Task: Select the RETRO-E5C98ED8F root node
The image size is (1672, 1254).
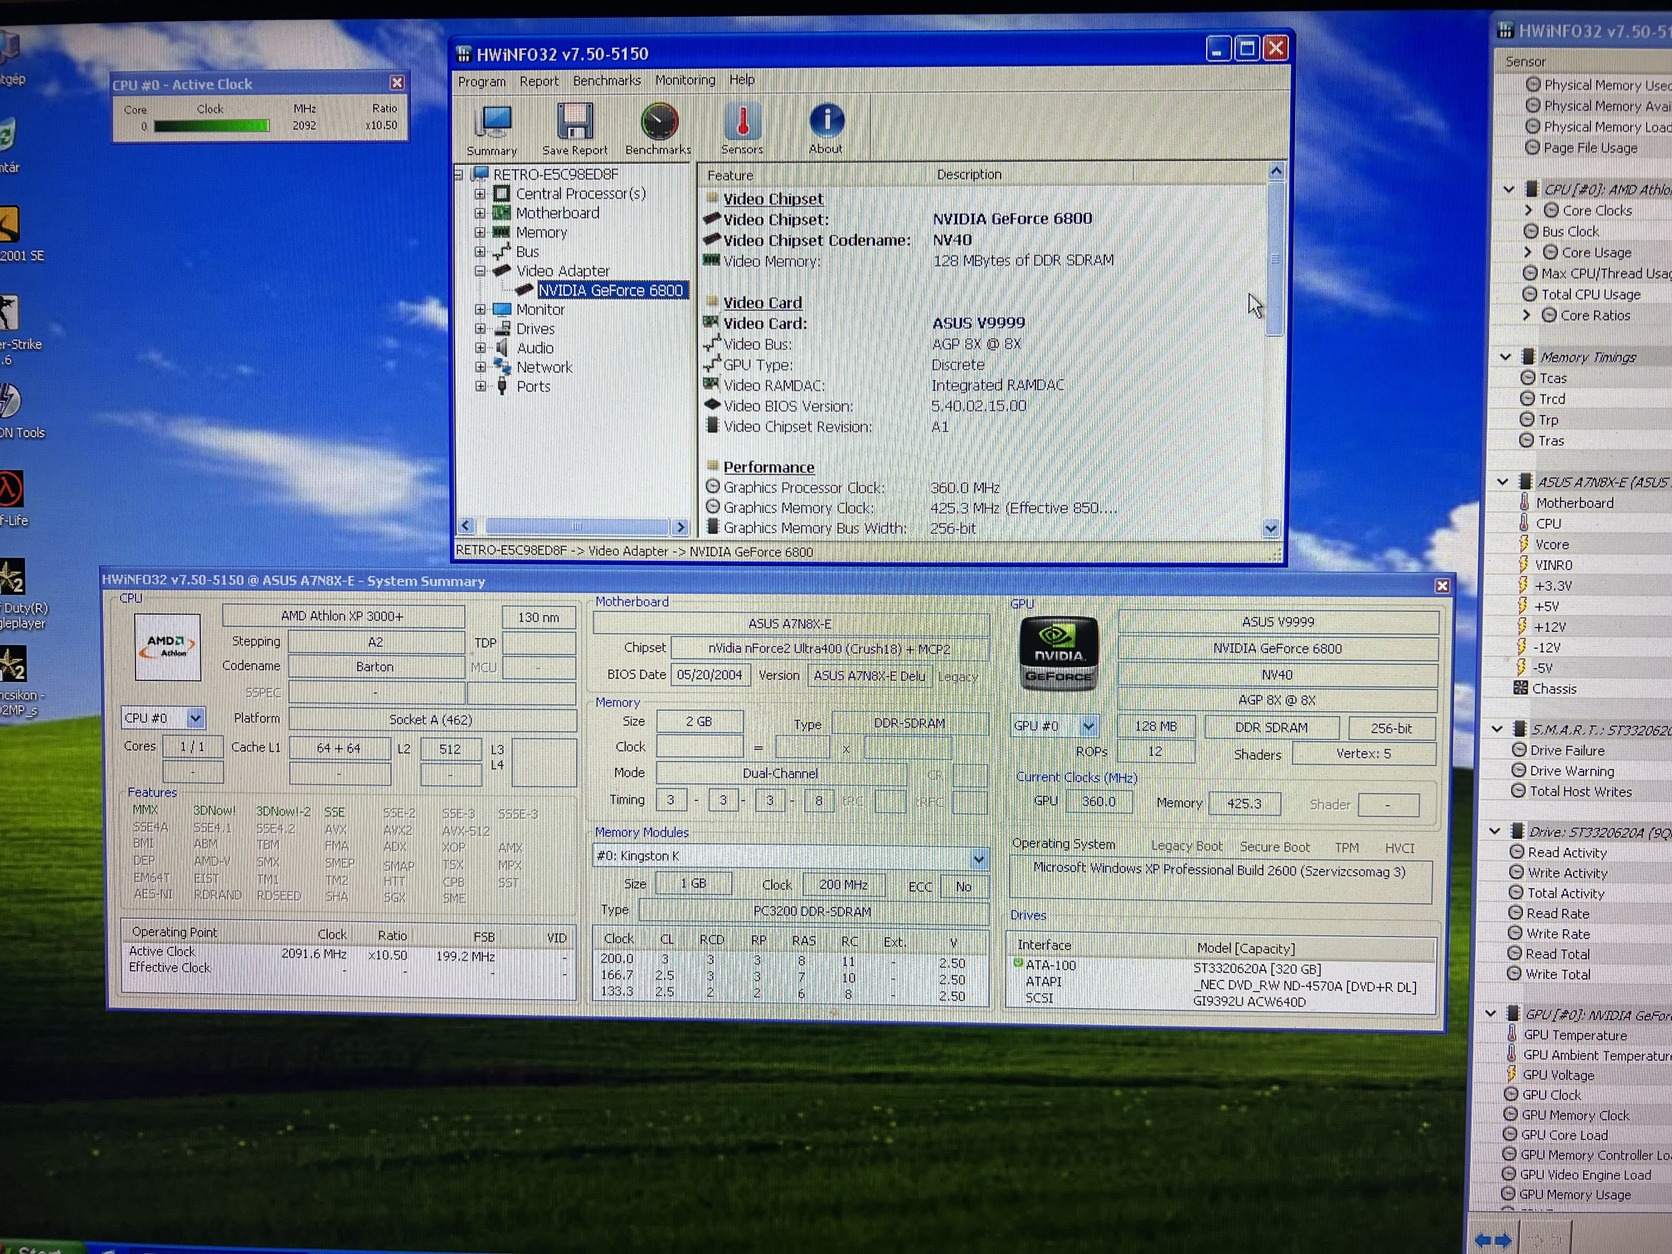Action: [555, 174]
